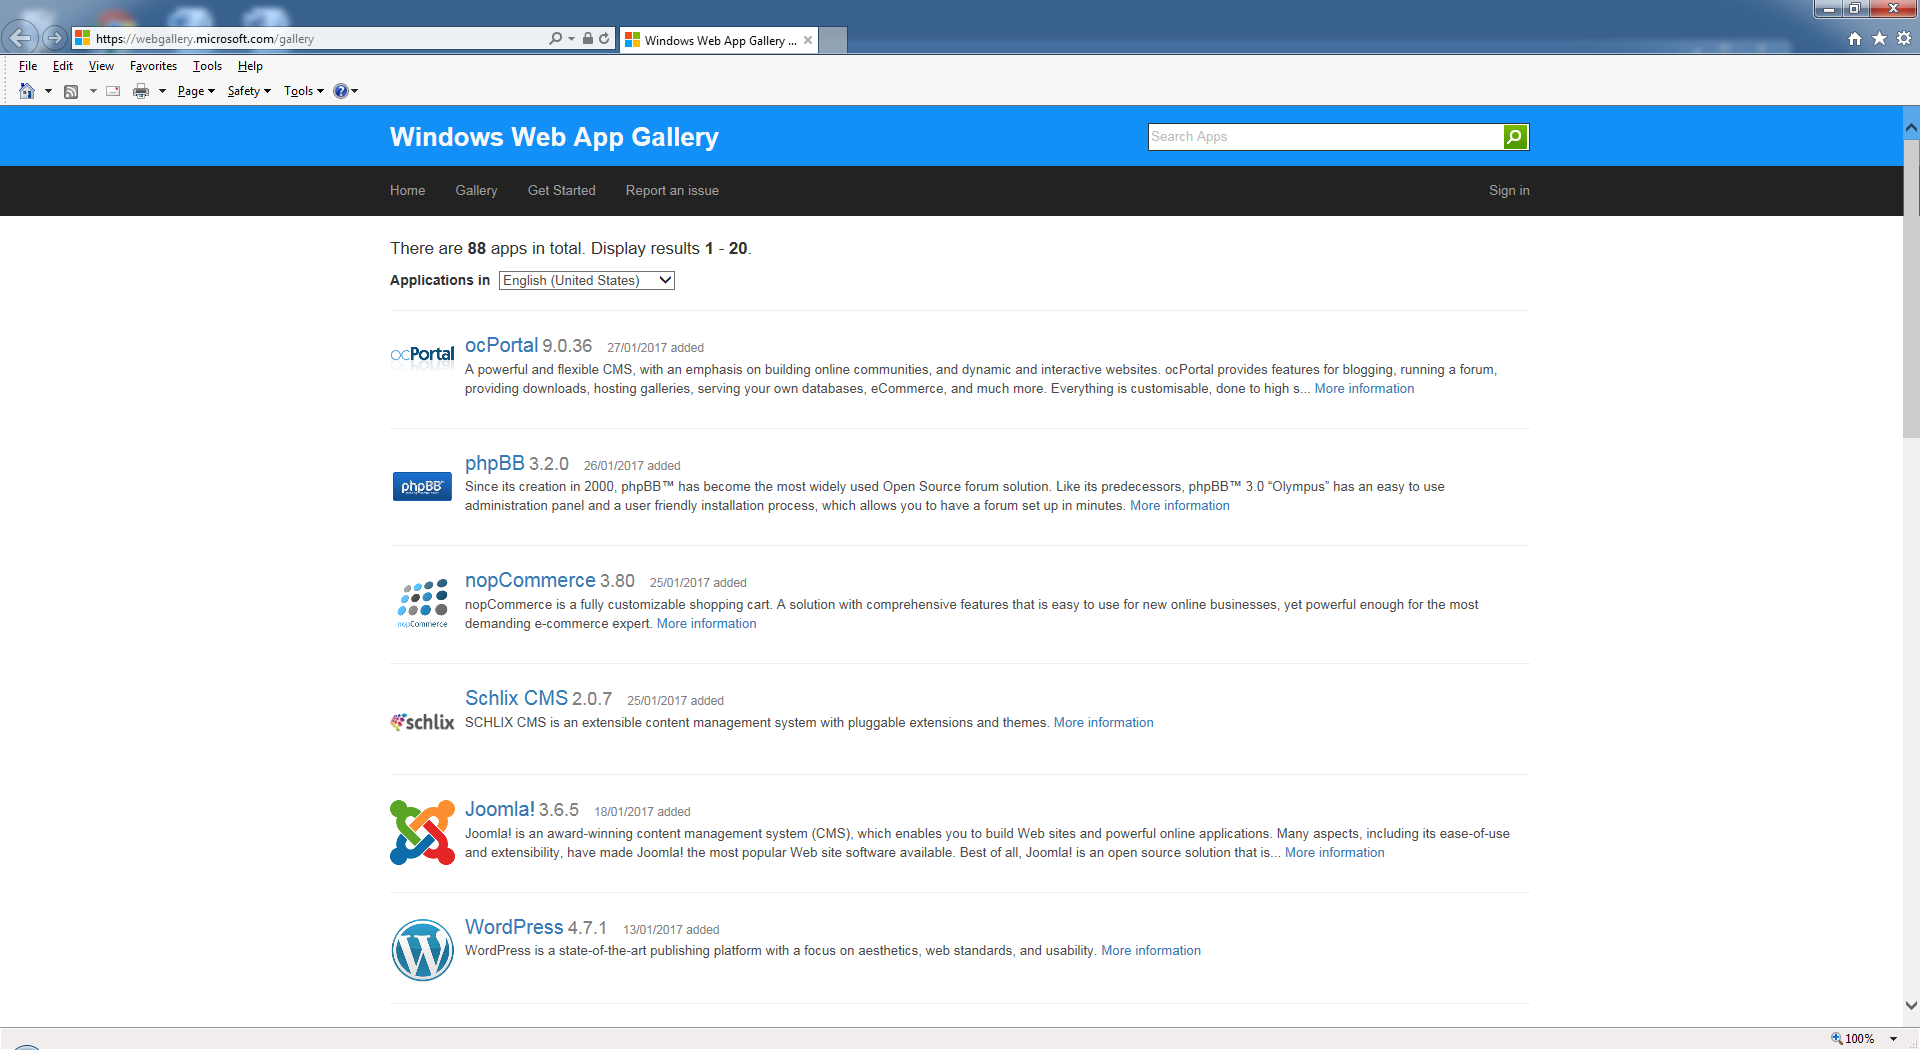The height and width of the screenshot is (1050, 1920).
Task: Select the Windows Web App Gallery tab
Action: 718,40
